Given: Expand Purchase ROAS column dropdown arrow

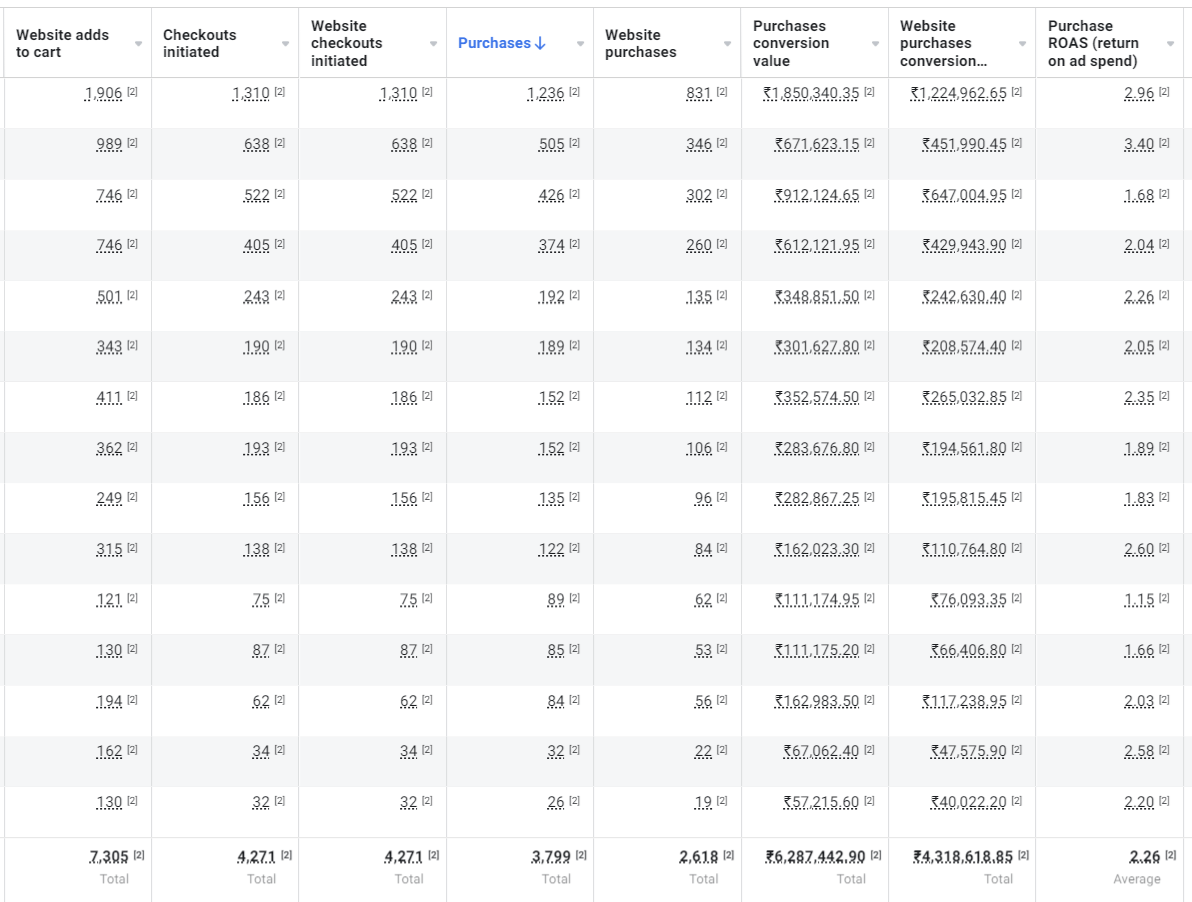Looking at the screenshot, I should point(1170,44).
